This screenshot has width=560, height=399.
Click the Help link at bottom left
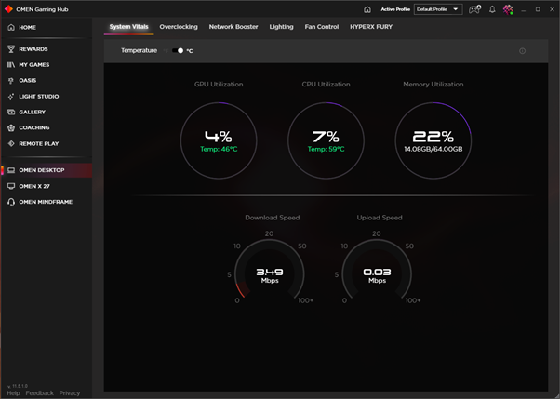tap(13, 393)
